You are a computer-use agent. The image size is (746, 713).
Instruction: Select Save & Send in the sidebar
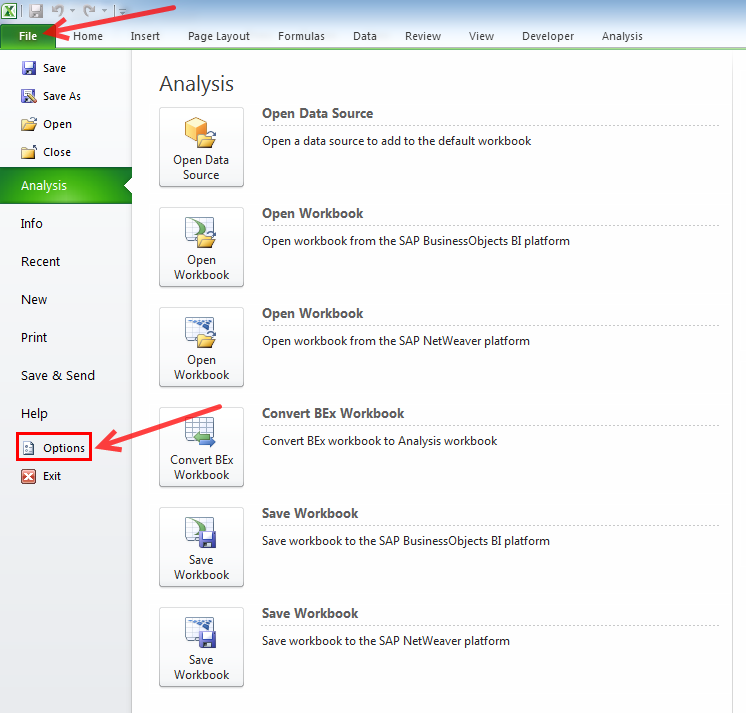(58, 376)
